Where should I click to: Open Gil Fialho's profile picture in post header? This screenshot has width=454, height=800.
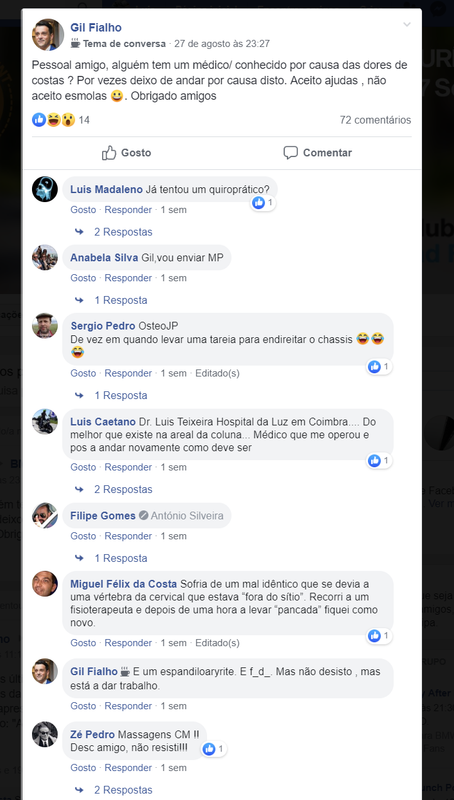click(x=48, y=35)
